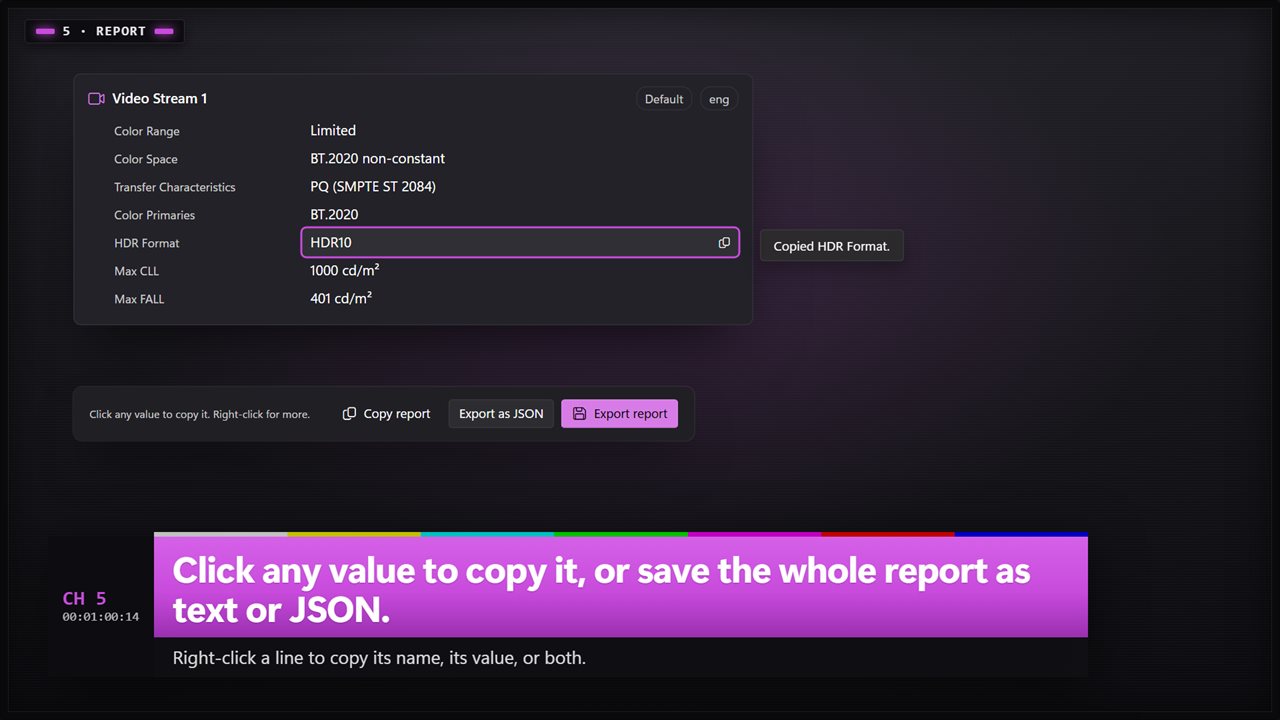Copy the Max CLL value '1000 cd/m²'
The height and width of the screenshot is (720, 1280).
pos(345,271)
